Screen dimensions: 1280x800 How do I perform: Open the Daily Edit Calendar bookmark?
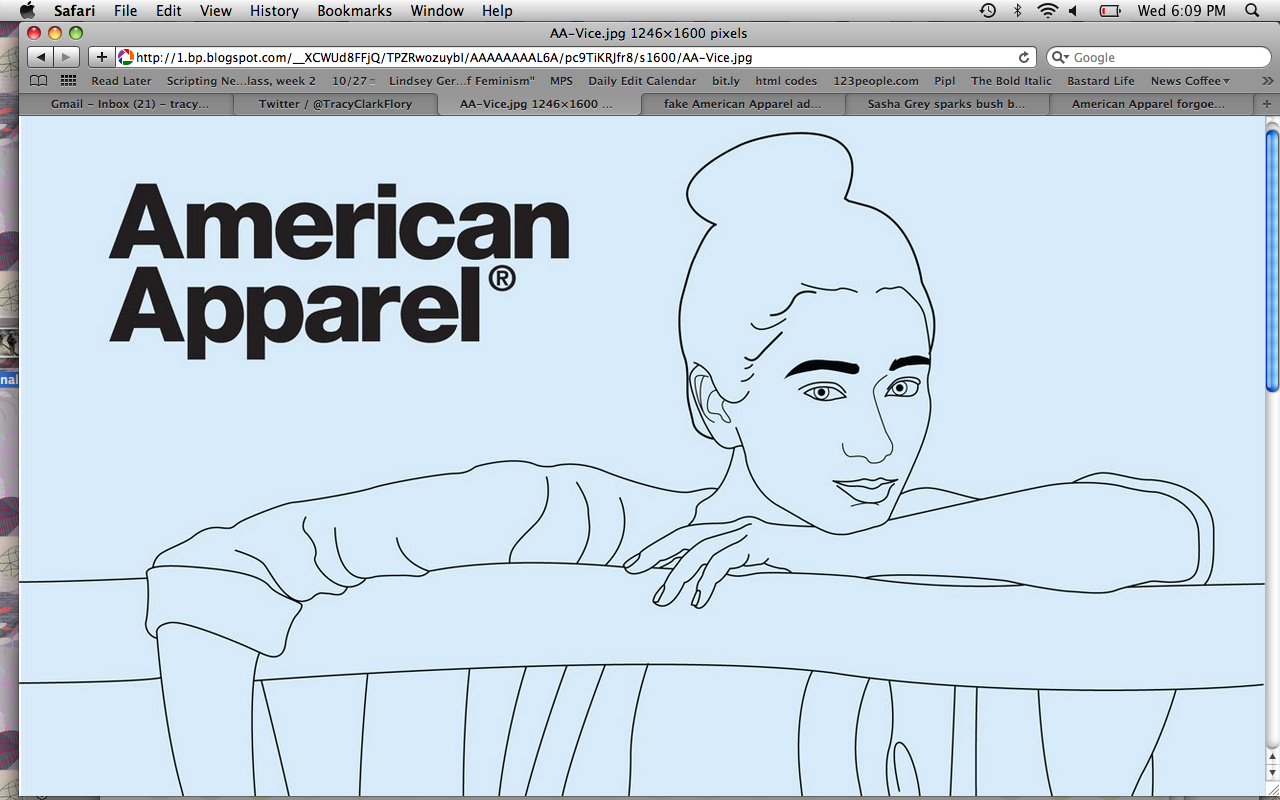(642, 81)
